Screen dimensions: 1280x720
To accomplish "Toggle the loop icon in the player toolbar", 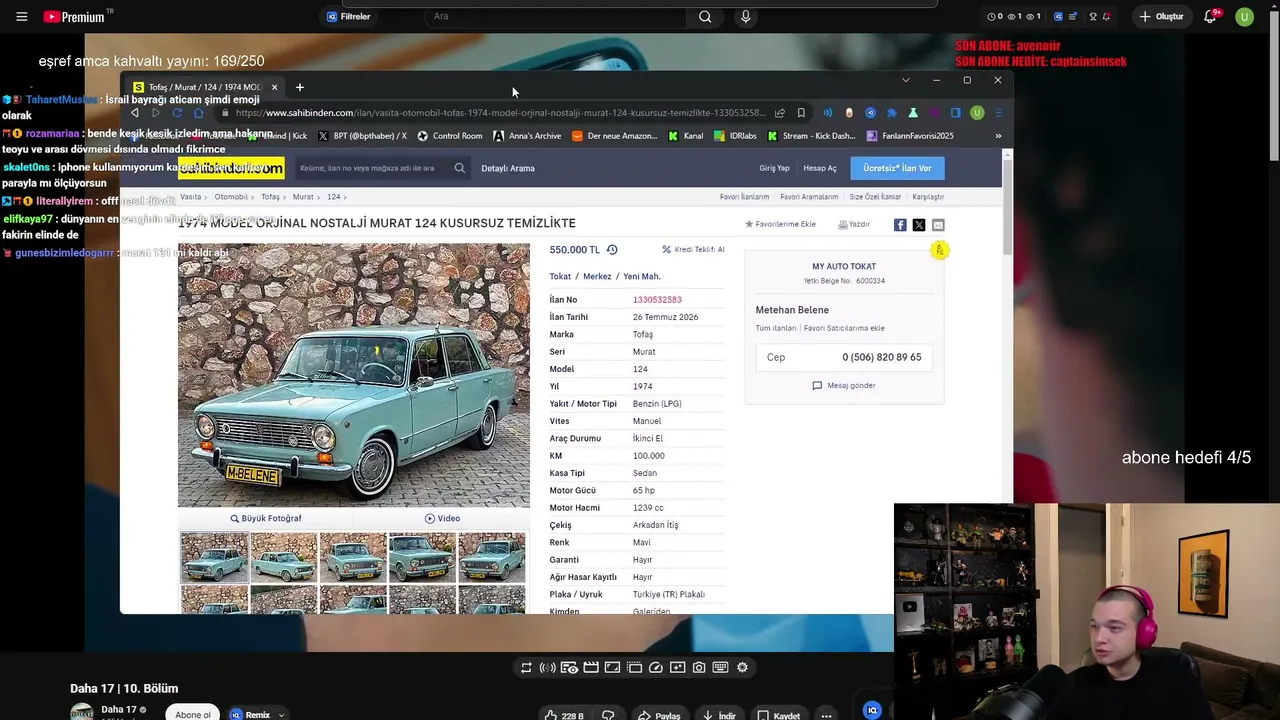I will tap(526, 668).
